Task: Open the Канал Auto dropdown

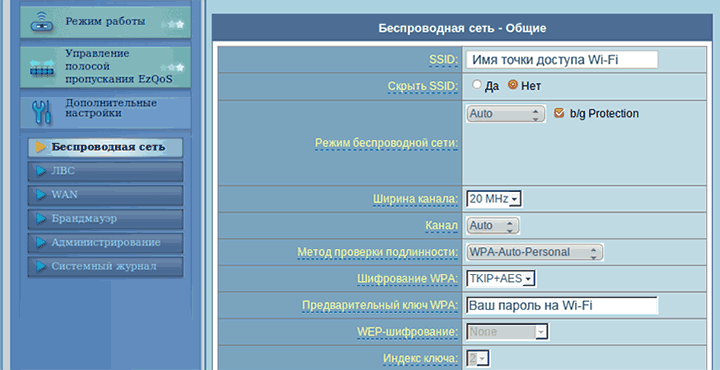Action: pos(493,225)
